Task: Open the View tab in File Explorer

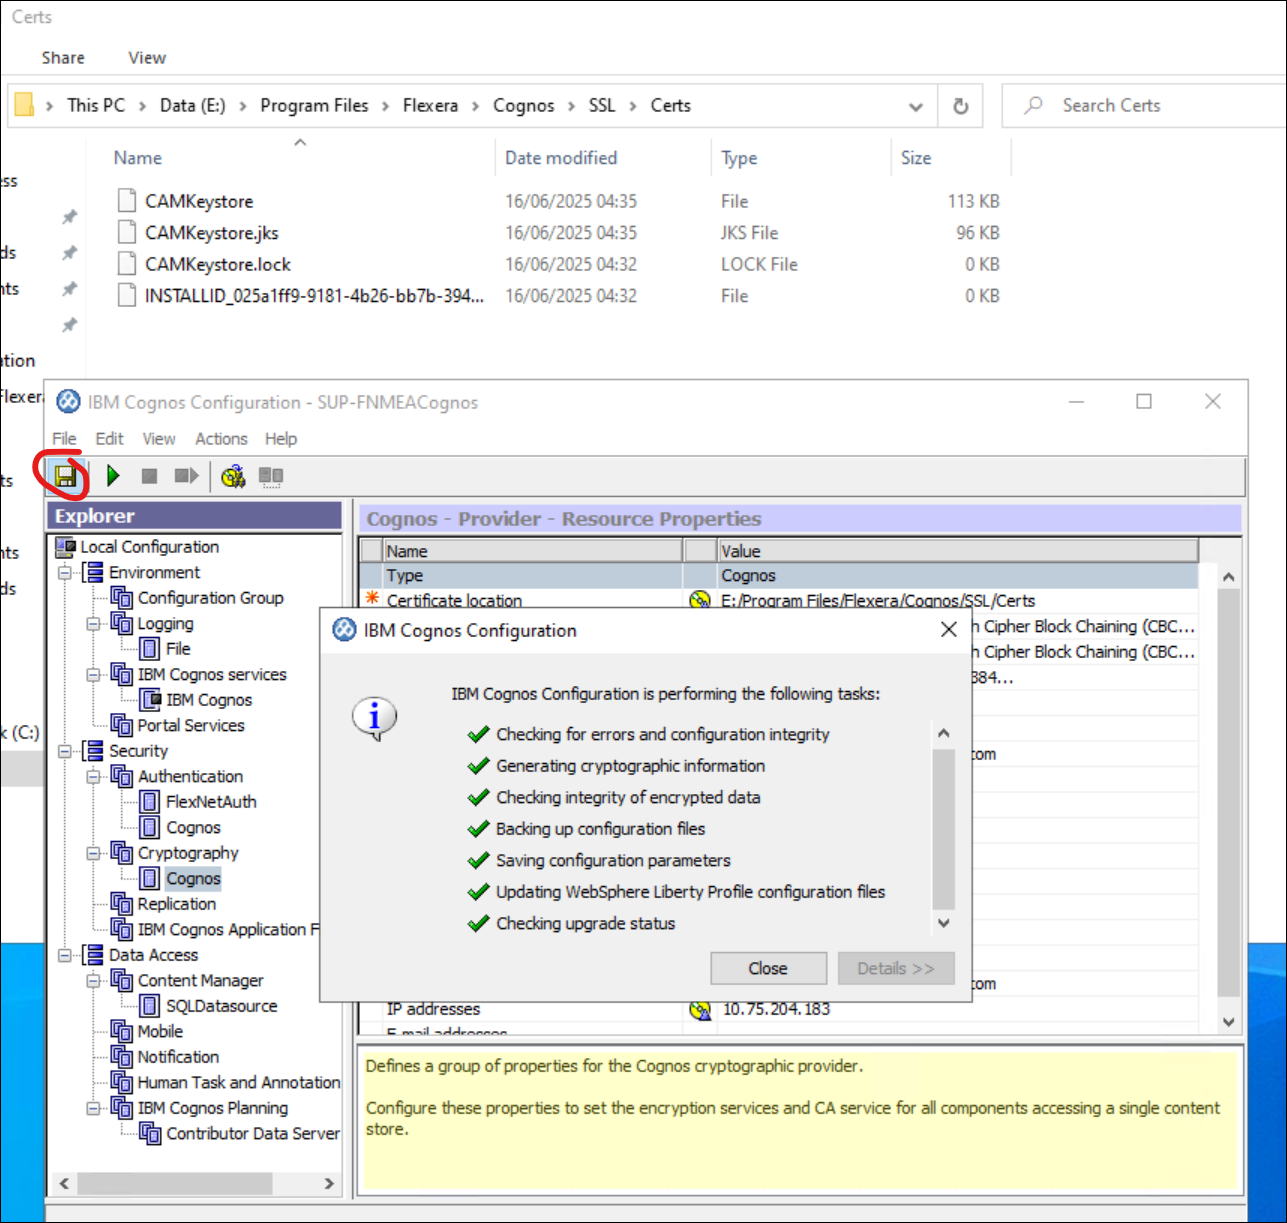Action: pos(147,58)
